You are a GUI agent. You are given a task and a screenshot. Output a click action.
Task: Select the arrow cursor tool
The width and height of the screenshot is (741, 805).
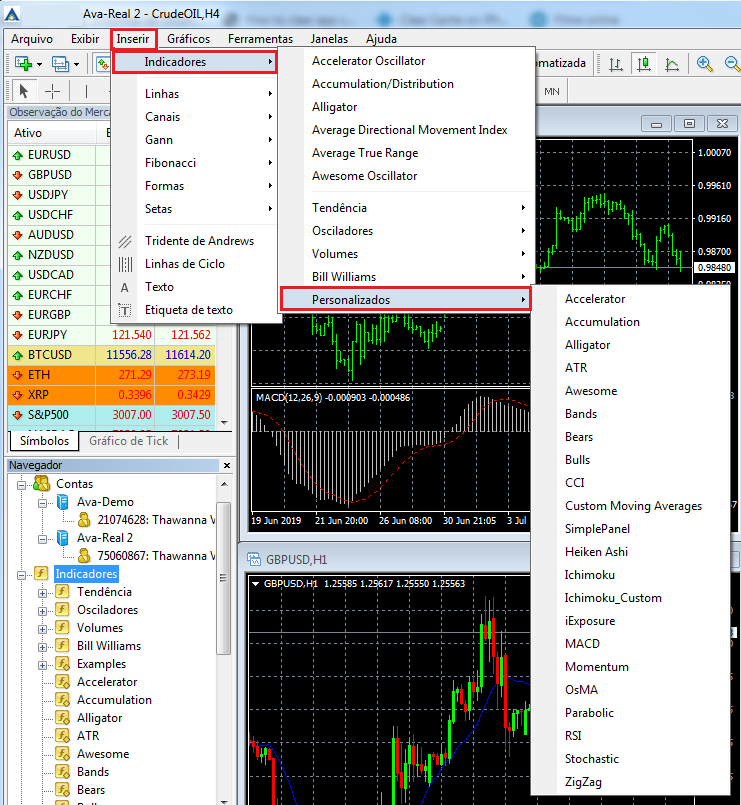pos(23,92)
